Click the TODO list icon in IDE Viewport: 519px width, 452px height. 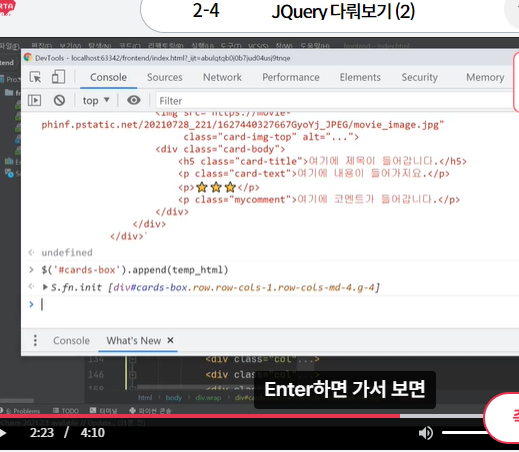[x=56, y=410]
